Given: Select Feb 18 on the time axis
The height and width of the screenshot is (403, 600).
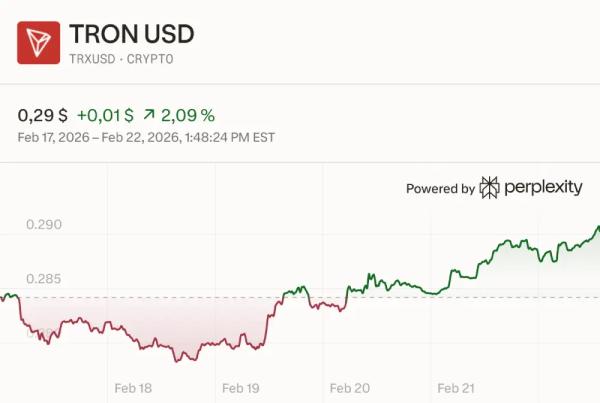Looking at the screenshot, I should (x=134, y=388).
